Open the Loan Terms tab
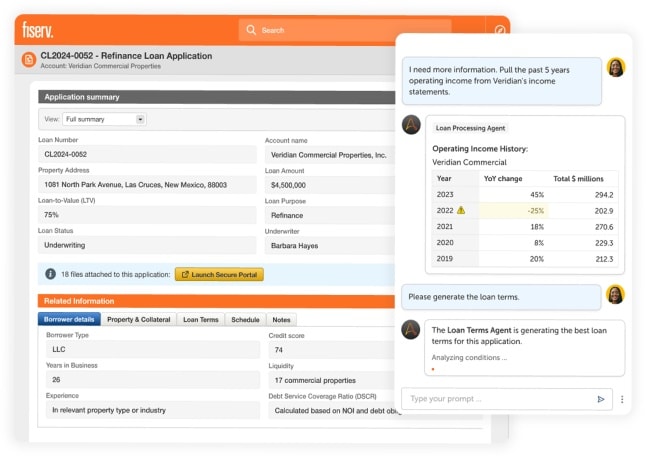 click(x=200, y=320)
